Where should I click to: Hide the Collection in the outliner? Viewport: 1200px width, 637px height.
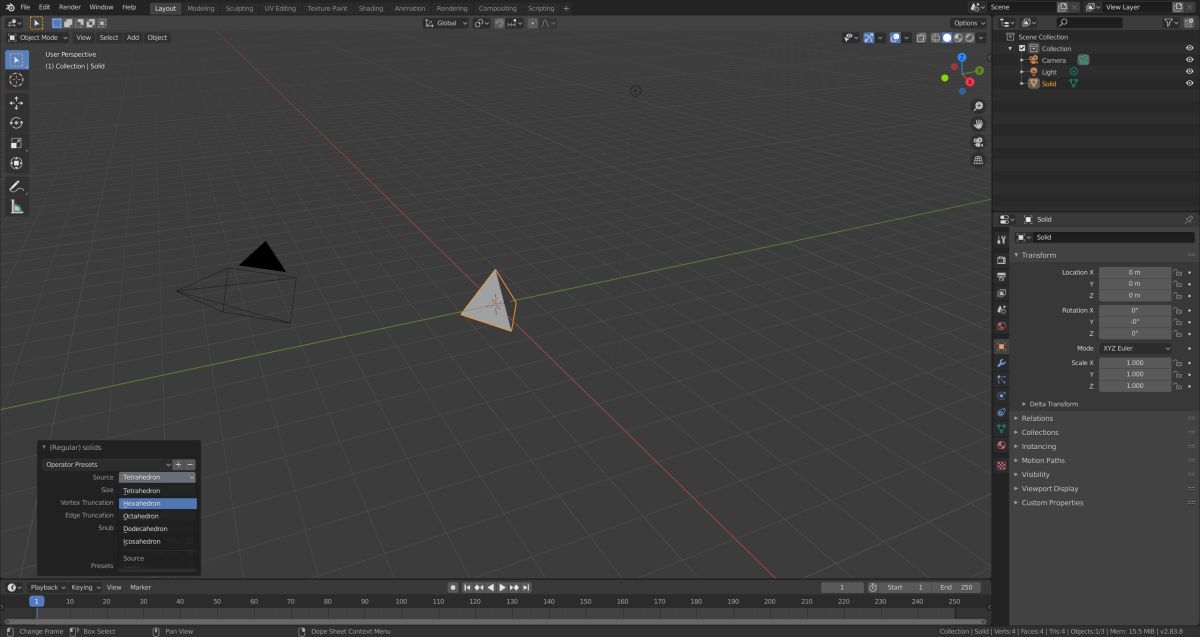(x=1189, y=48)
